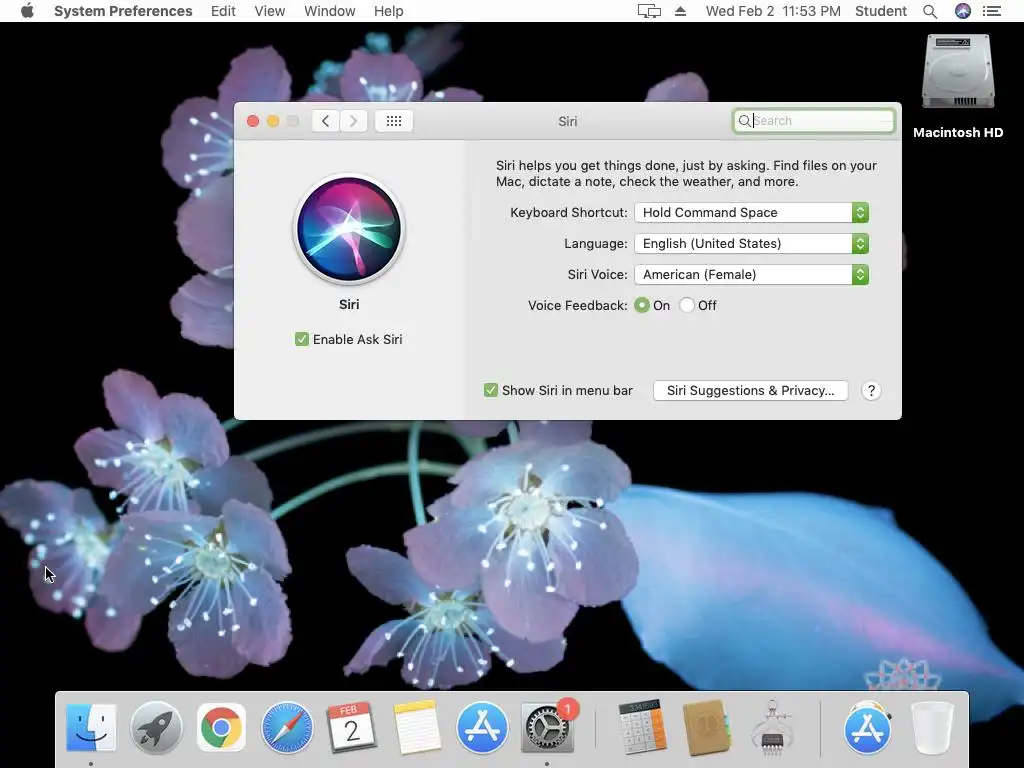
Task: Open Spotlight search magnifier in menu bar
Action: 930,11
